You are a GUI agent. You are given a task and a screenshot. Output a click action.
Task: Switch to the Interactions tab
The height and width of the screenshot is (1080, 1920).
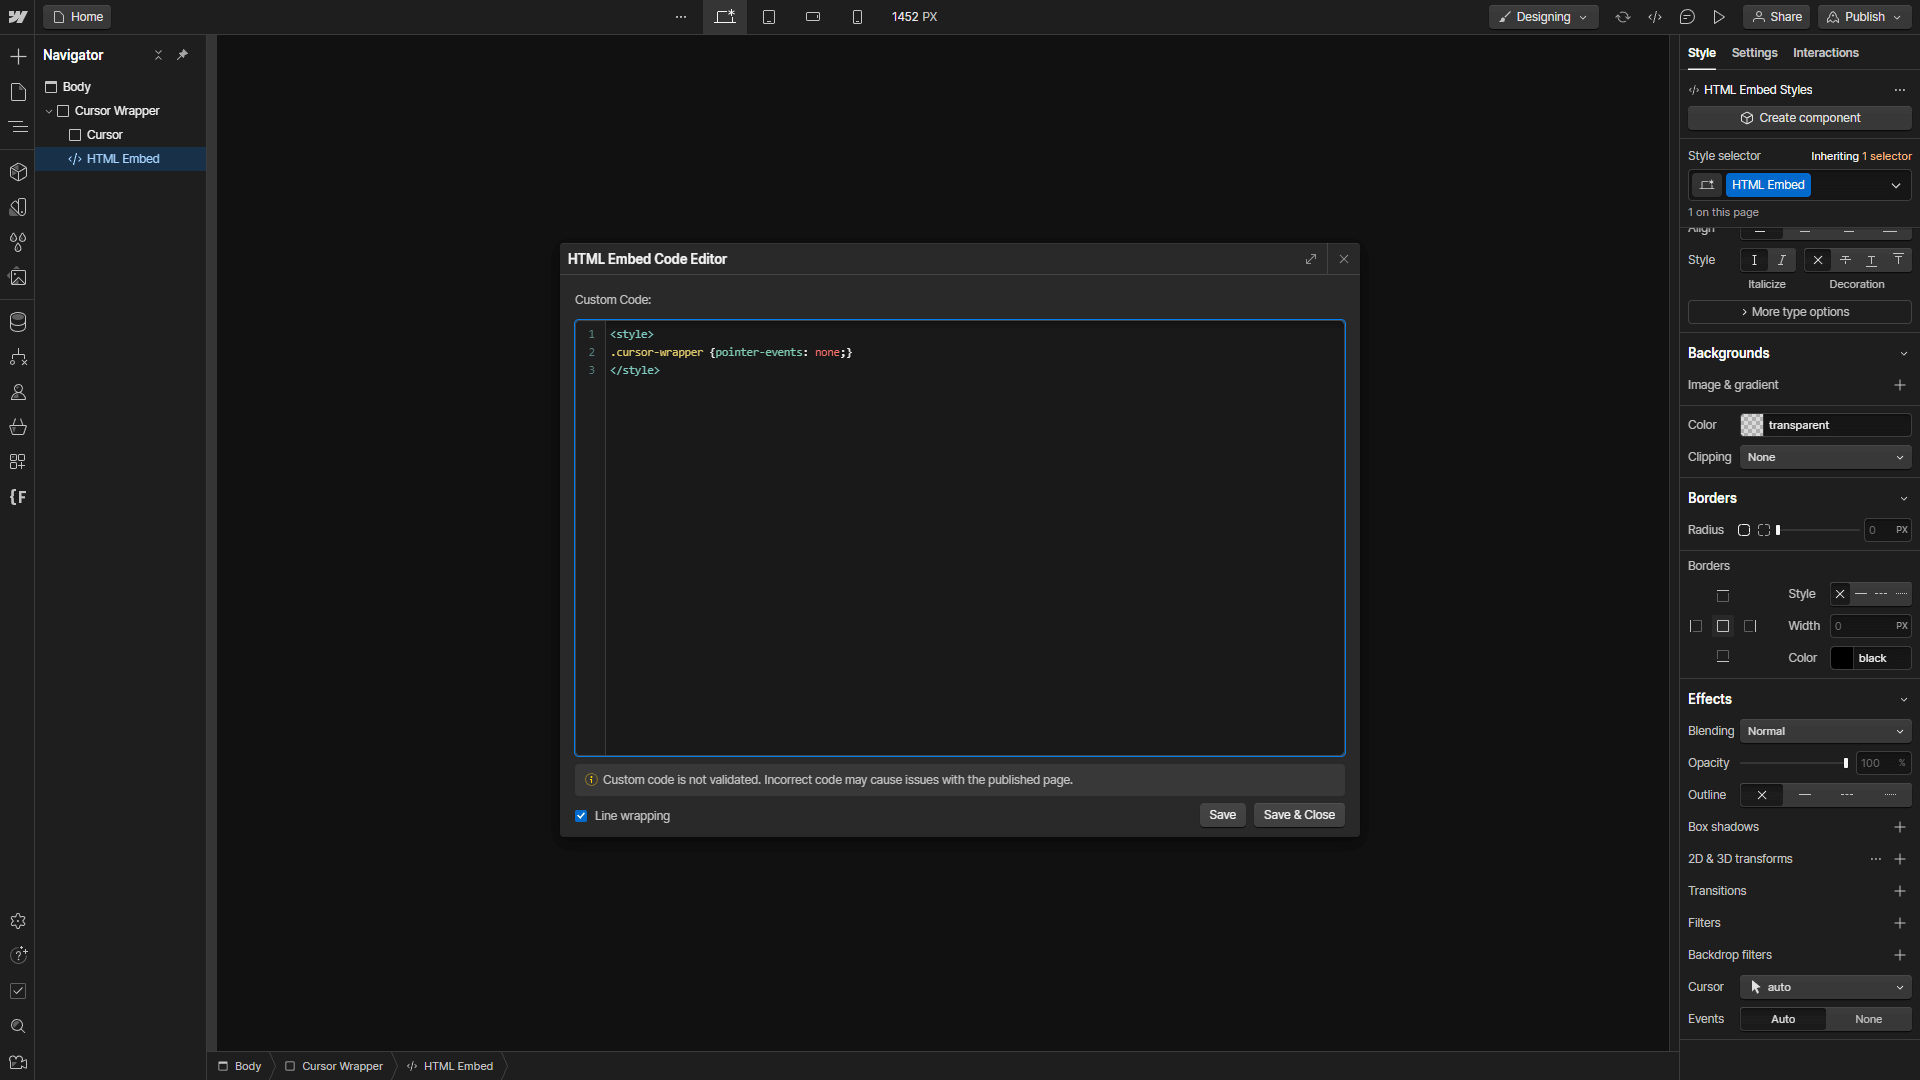[x=1825, y=53]
